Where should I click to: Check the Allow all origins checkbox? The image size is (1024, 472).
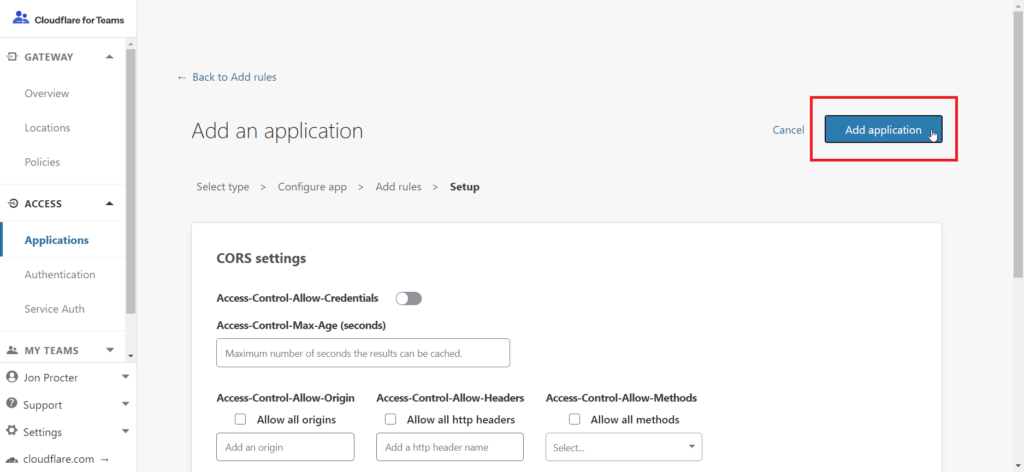tap(240, 419)
